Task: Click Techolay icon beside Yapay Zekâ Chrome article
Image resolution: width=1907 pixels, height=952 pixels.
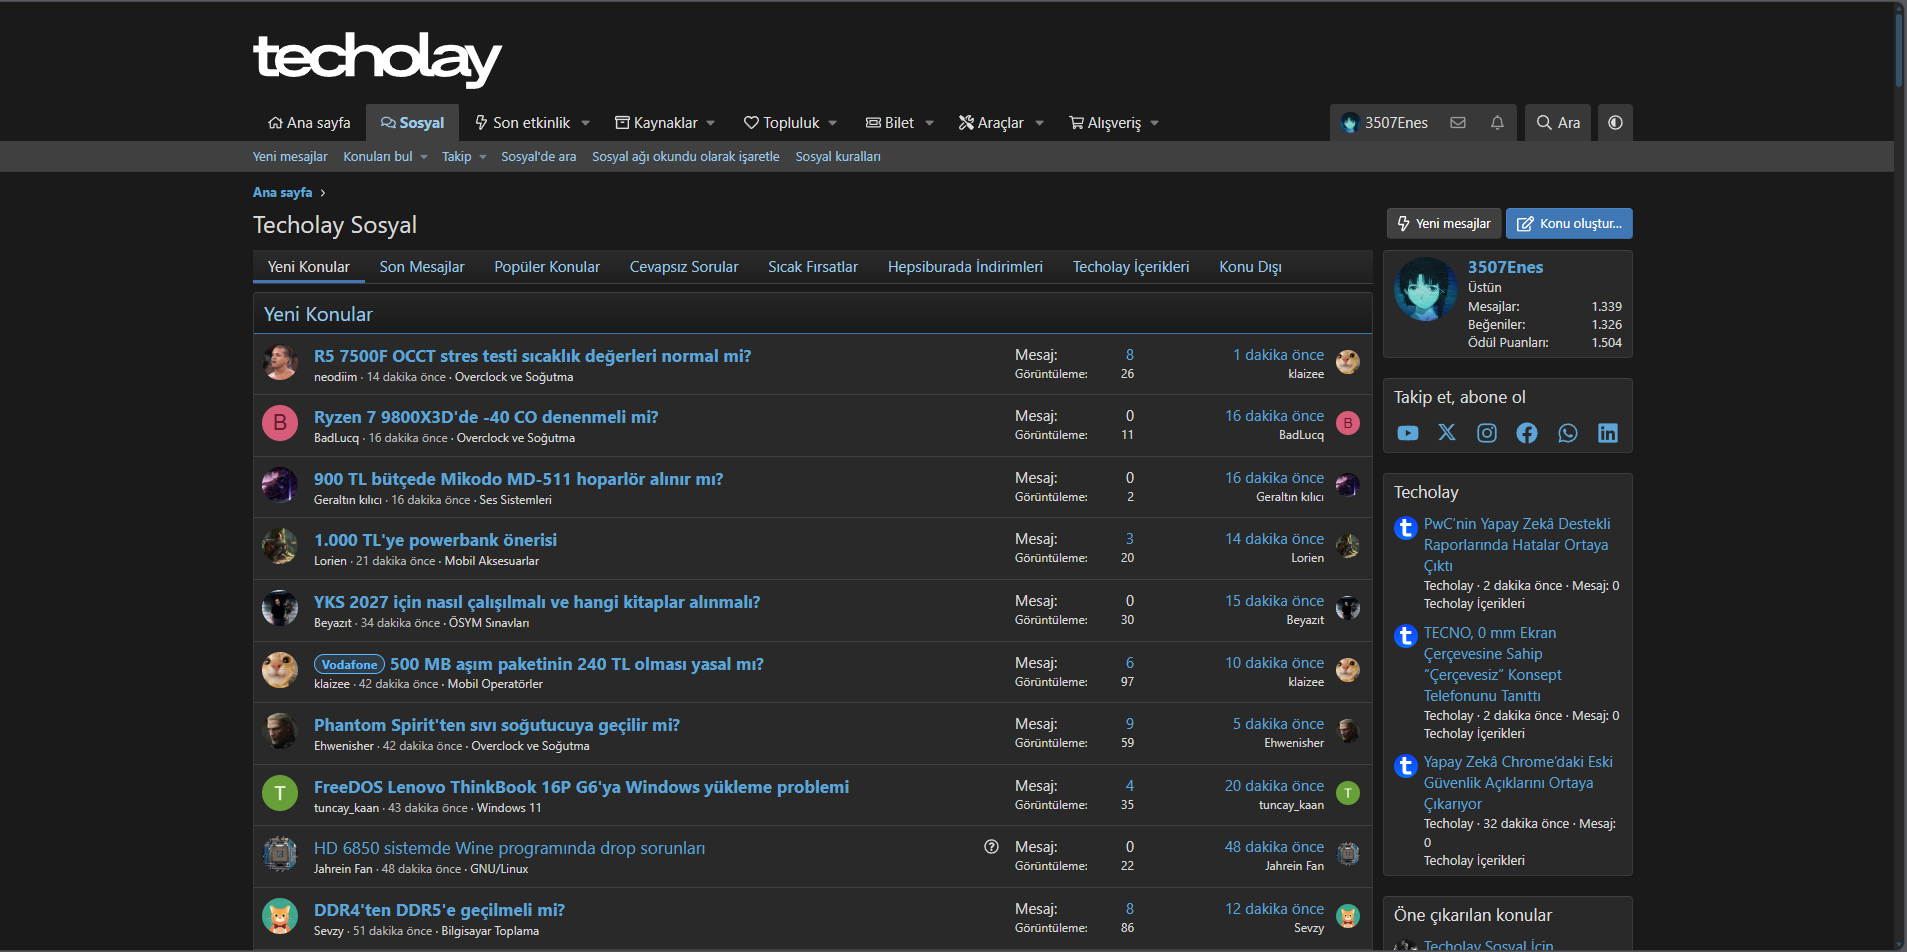Action: tap(1406, 765)
